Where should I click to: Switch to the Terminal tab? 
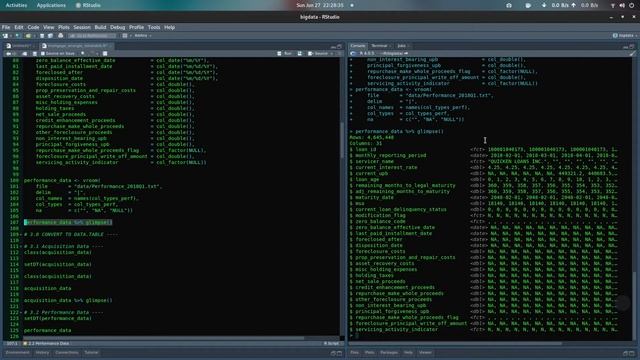tap(379, 46)
